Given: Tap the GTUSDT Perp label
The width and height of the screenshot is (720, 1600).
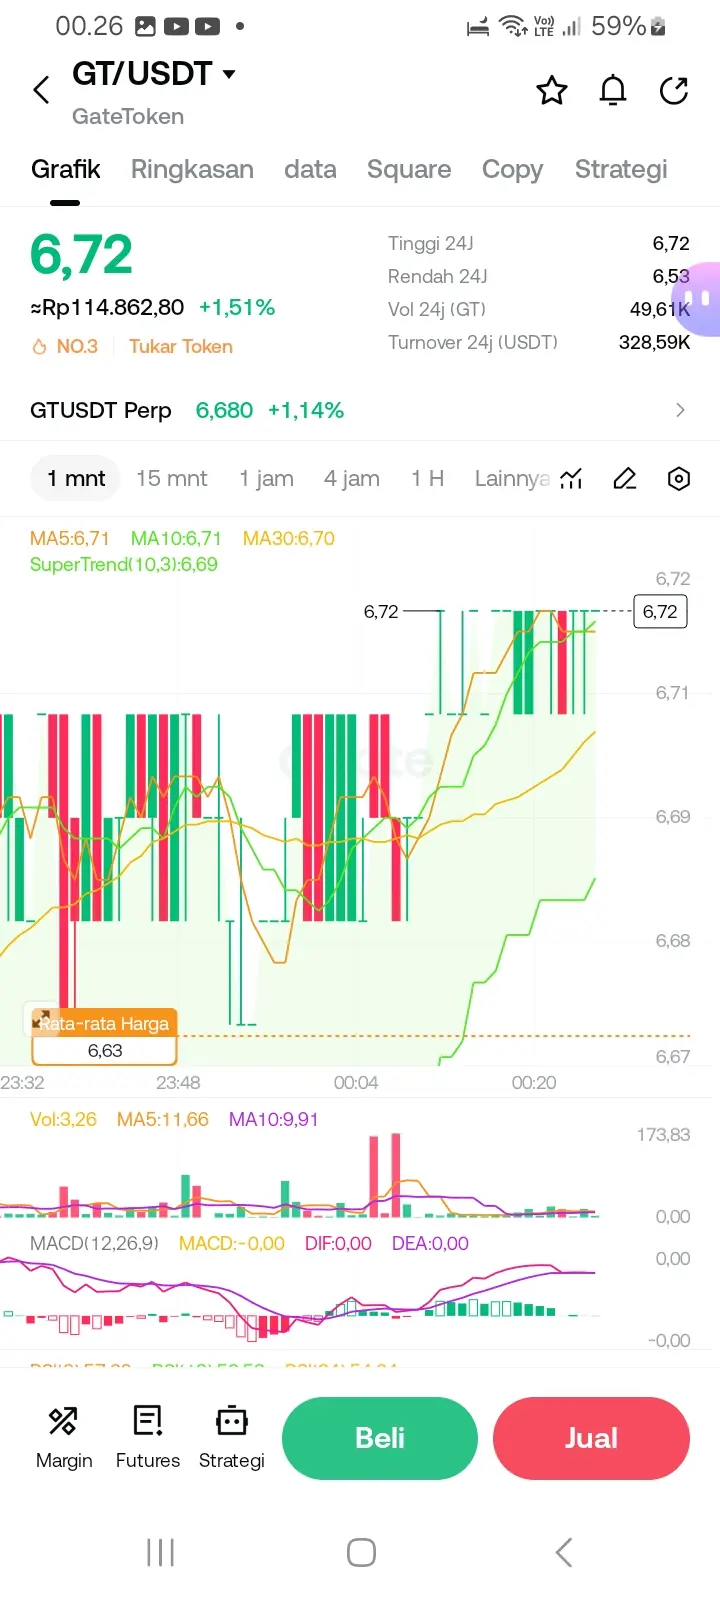Looking at the screenshot, I should 101,410.
